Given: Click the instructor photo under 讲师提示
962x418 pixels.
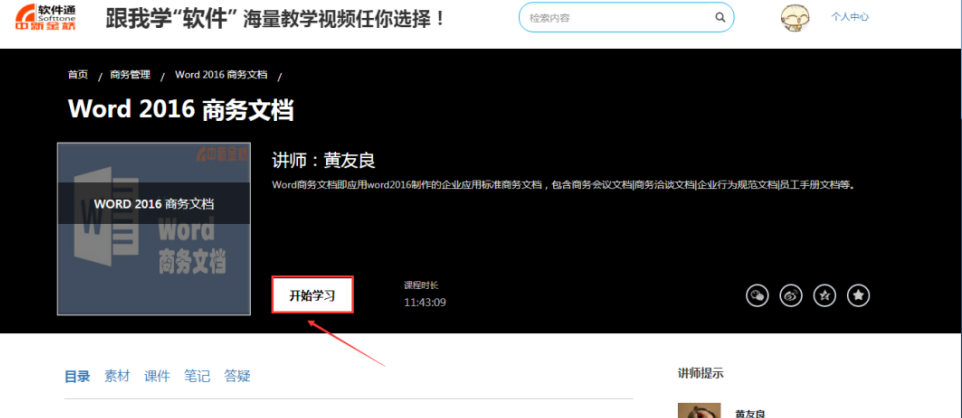Looking at the screenshot, I should (699, 410).
